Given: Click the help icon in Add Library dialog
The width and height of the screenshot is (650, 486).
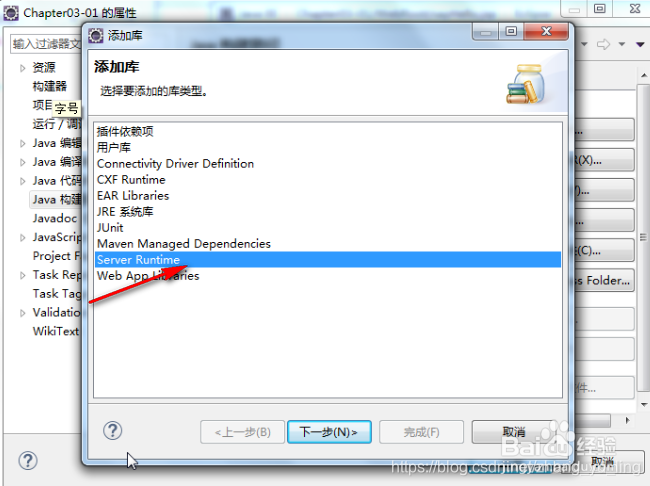Looking at the screenshot, I should (x=112, y=431).
